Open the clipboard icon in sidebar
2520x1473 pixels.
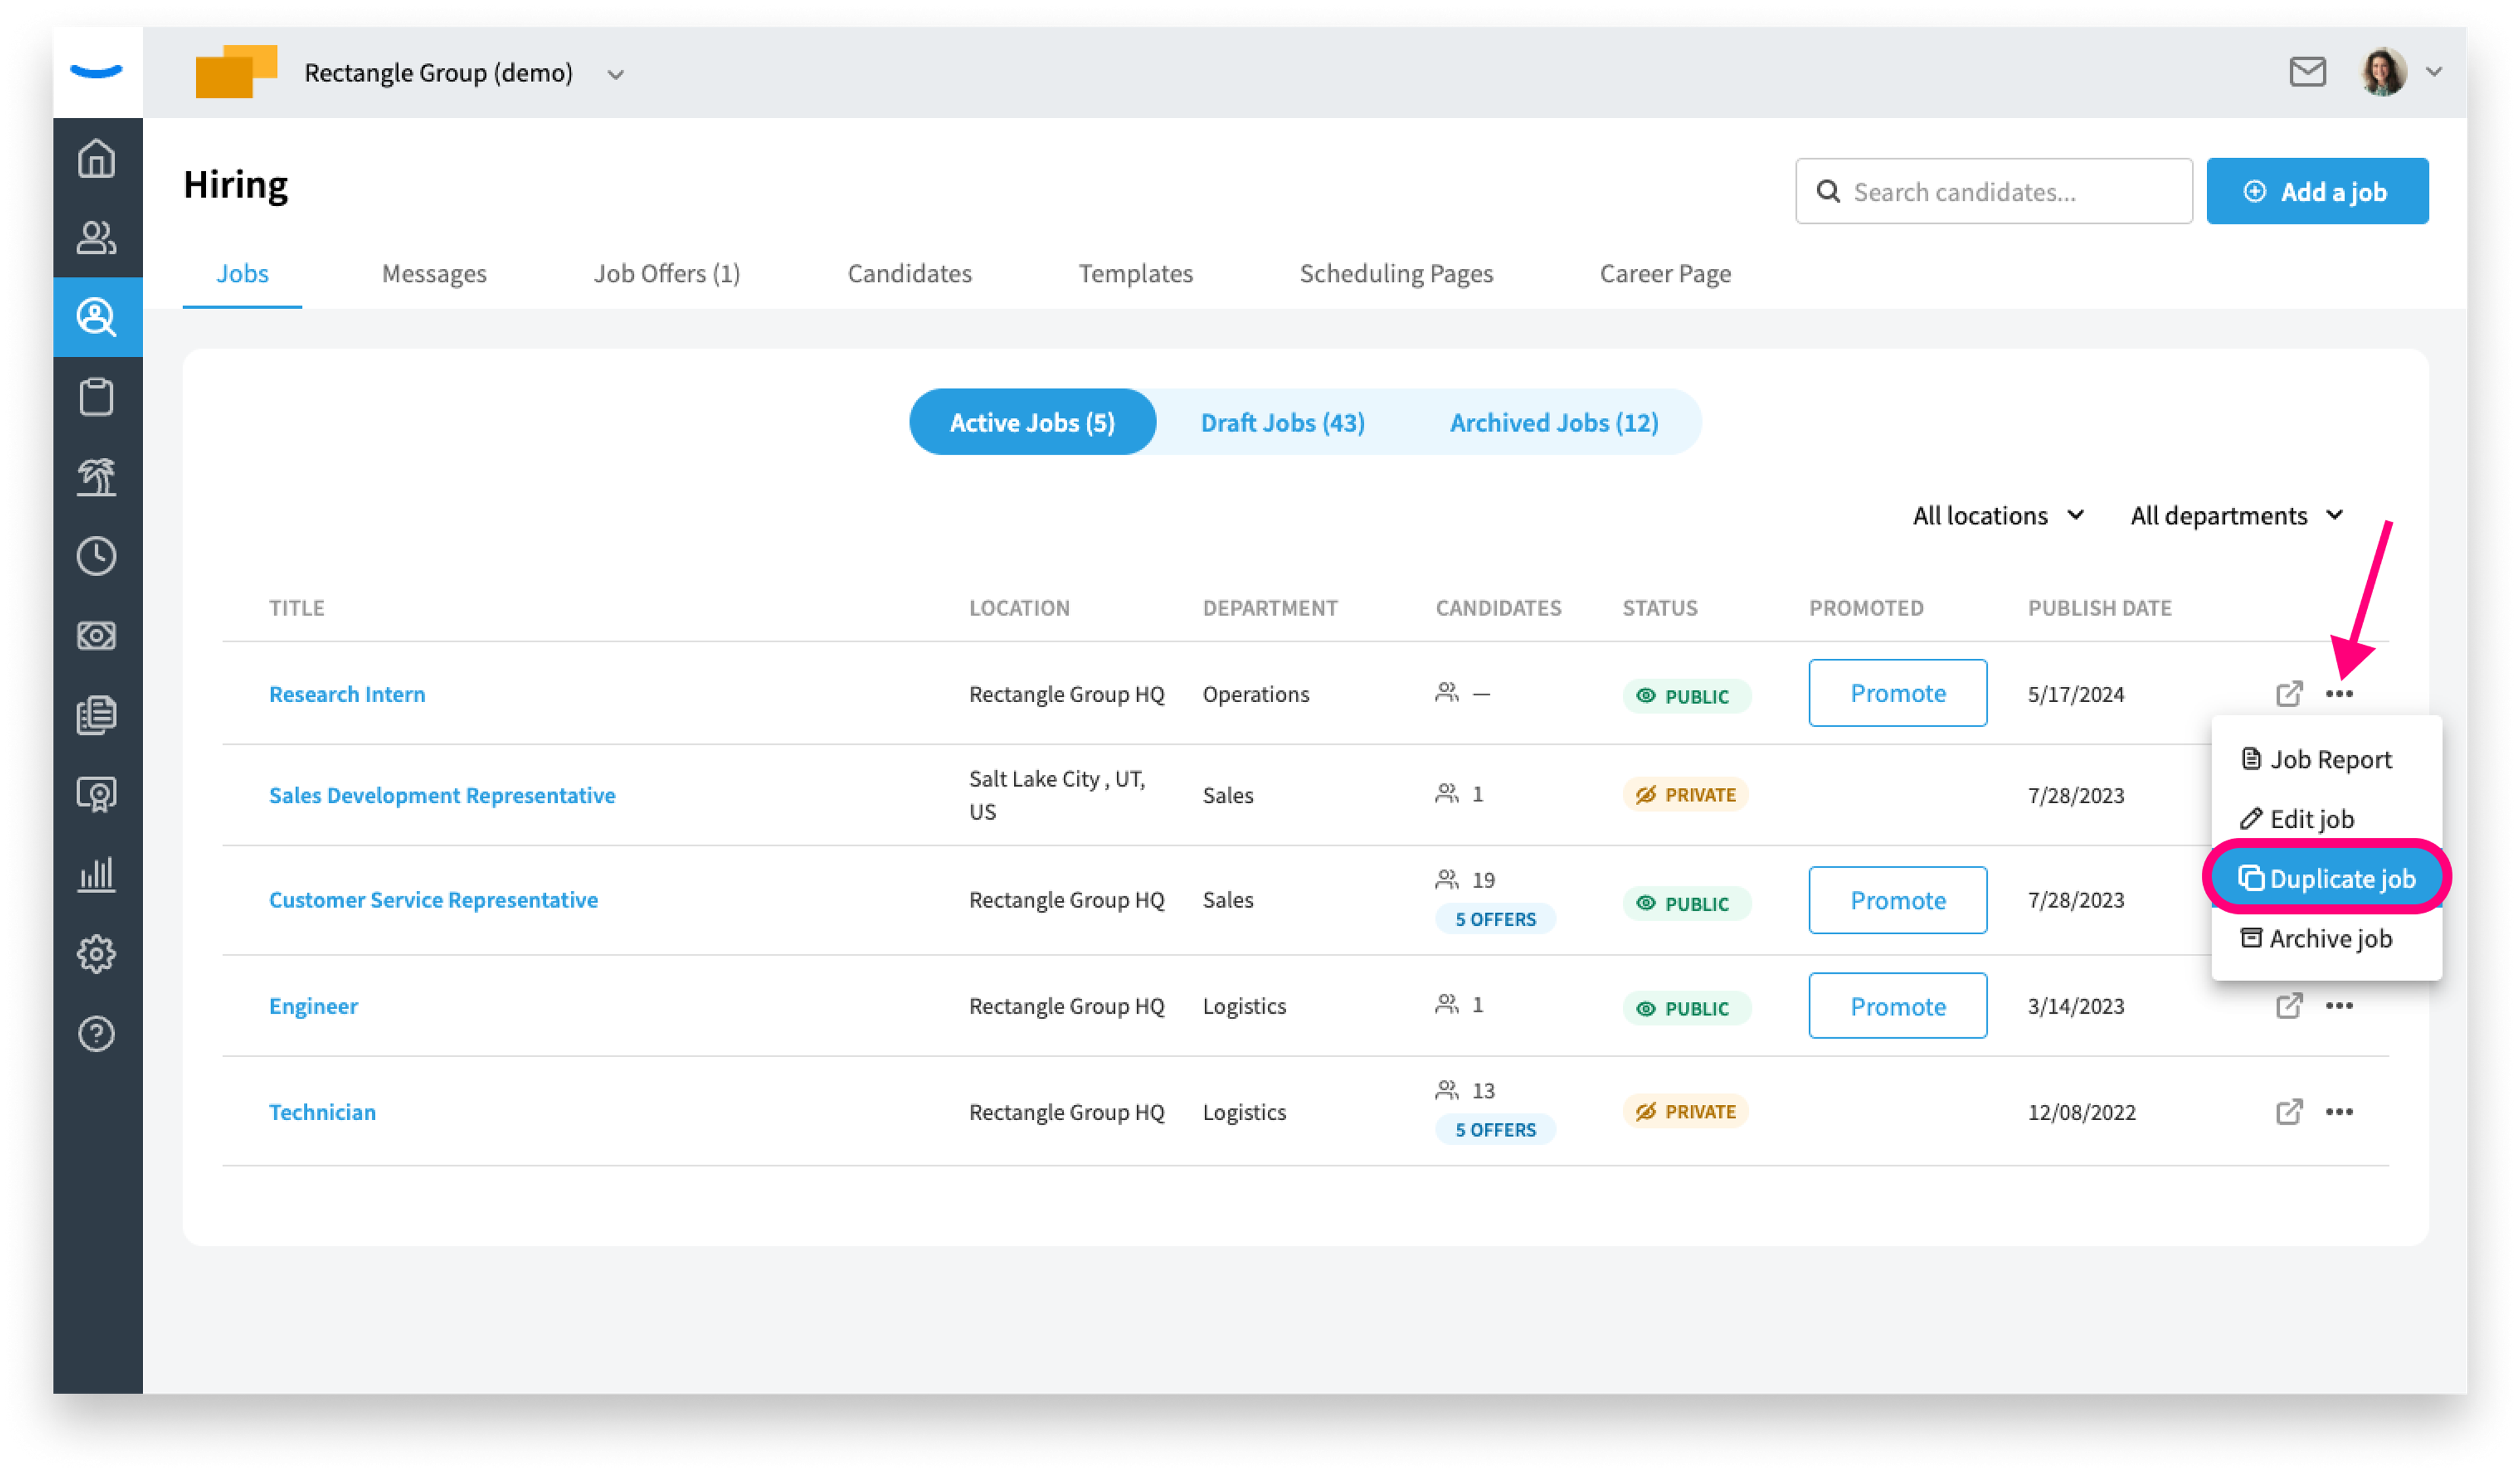pos(97,397)
